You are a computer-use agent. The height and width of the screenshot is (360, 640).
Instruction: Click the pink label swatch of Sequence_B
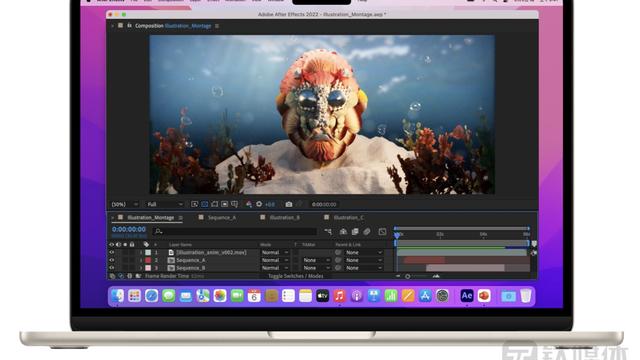tap(148, 268)
